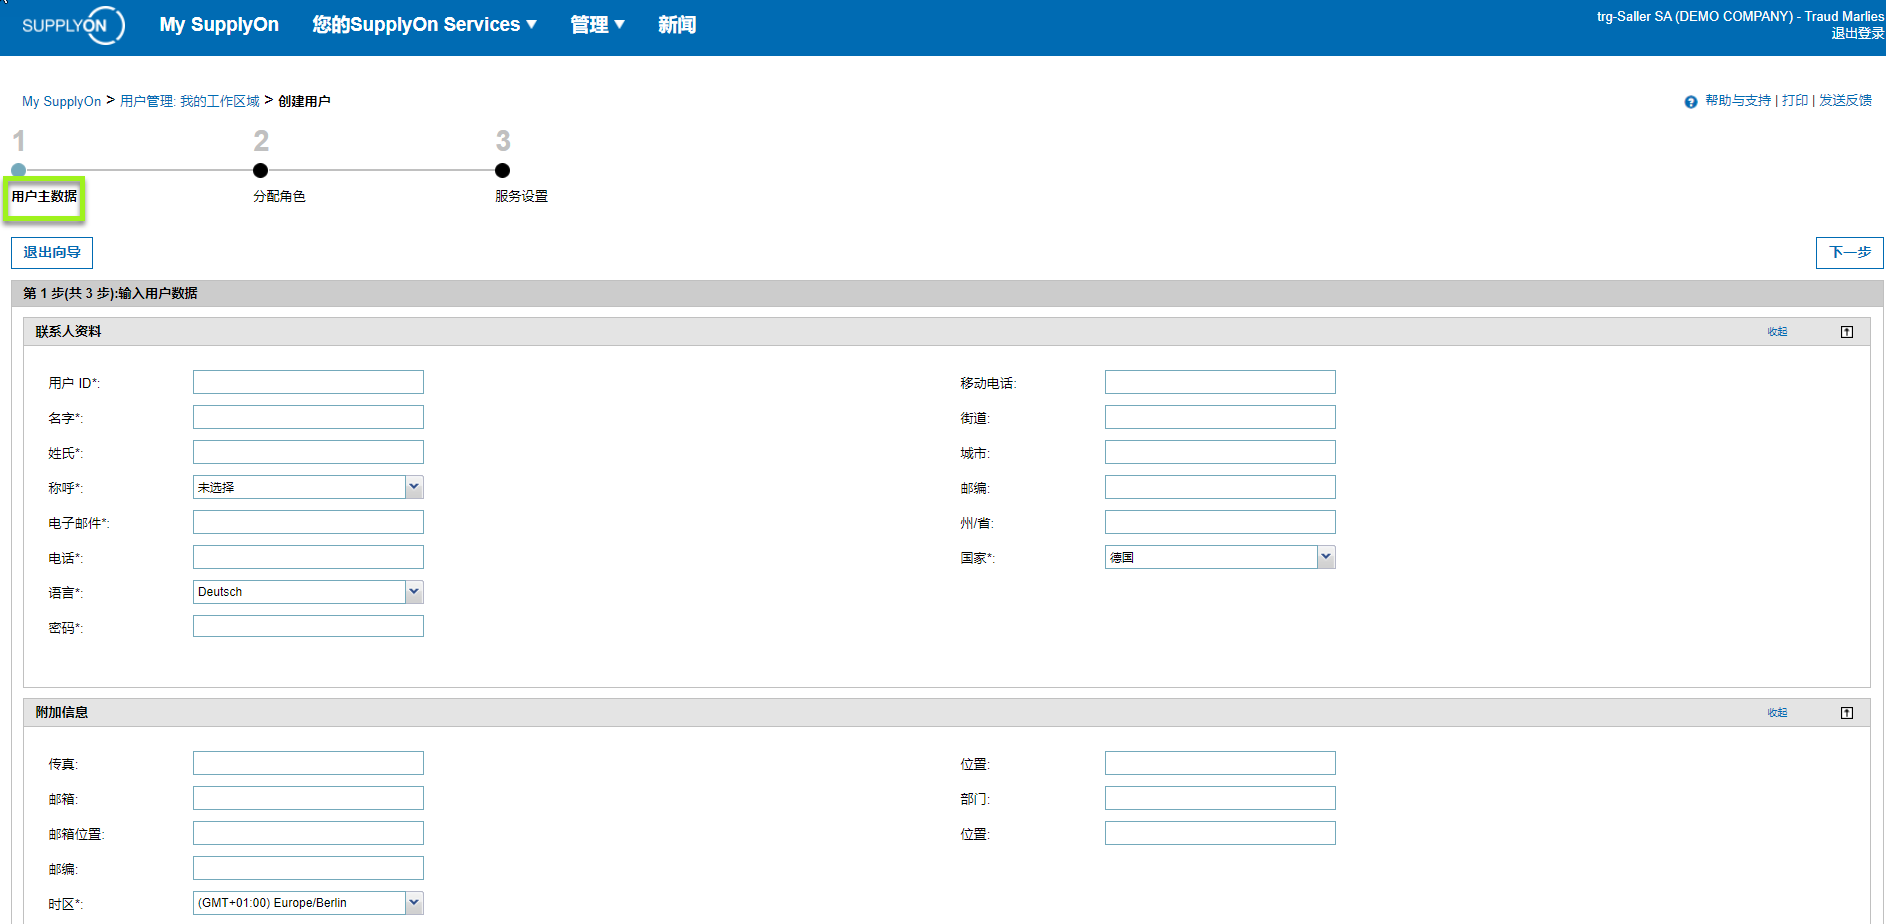Click 收起 link in 附加信息 header
The height and width of the screenshot is (924, 1886).
point(1777,713)
